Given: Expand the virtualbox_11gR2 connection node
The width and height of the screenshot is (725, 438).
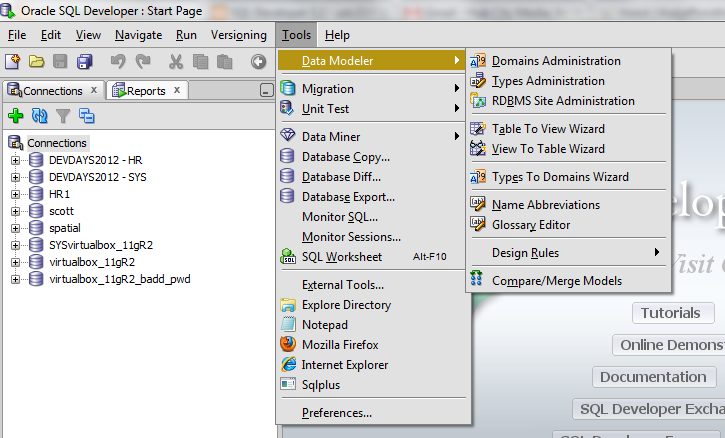Looking at the screenshot, I should [x=15, y=262].
